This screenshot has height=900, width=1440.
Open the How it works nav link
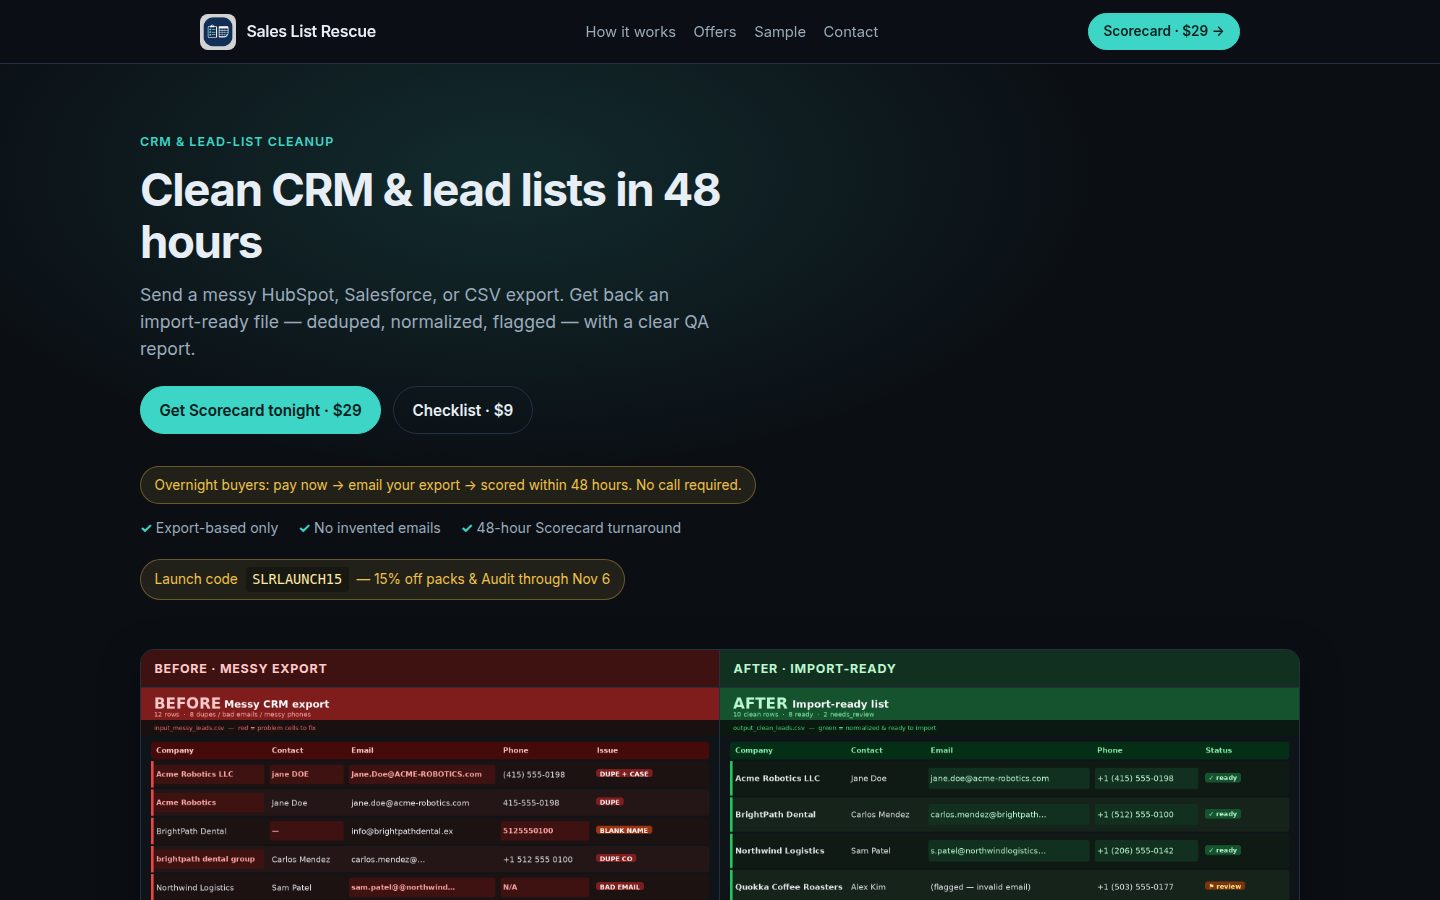tap(630, 32)
